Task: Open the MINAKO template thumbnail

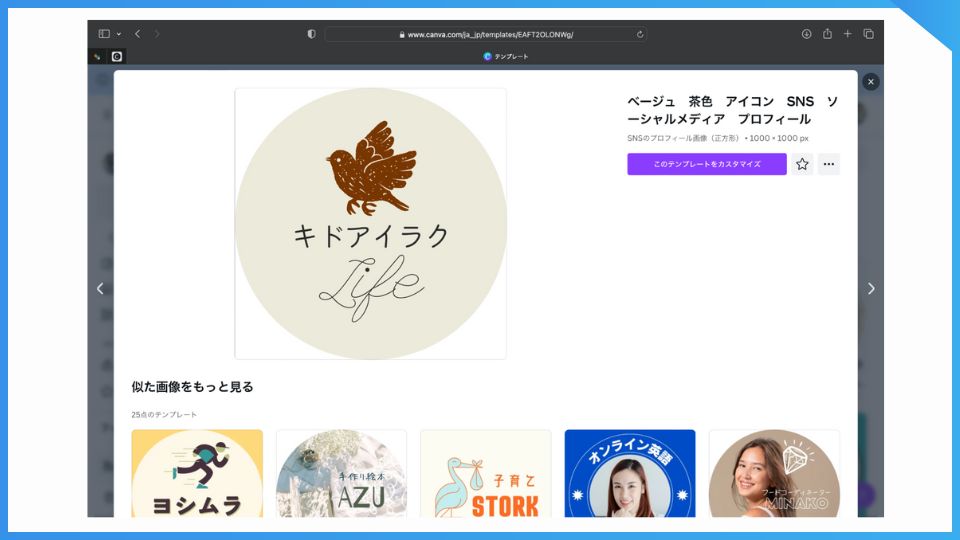Action: [774, 474]
